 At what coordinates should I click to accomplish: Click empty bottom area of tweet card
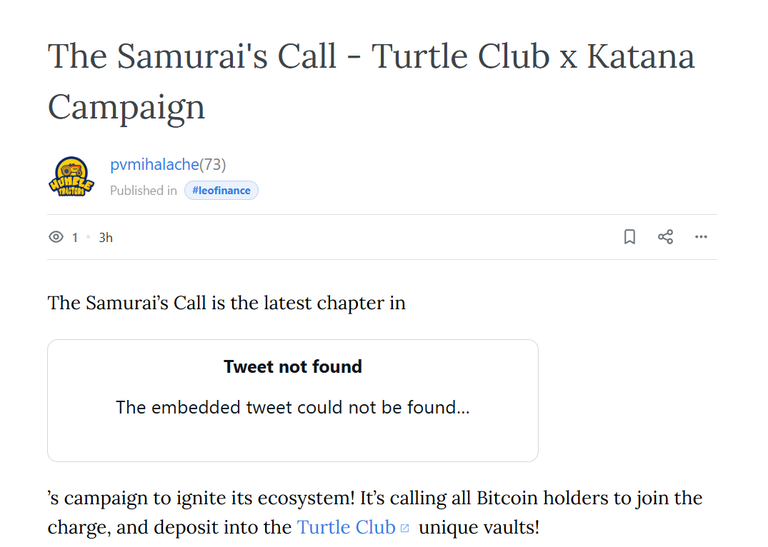tap(293, 441)
